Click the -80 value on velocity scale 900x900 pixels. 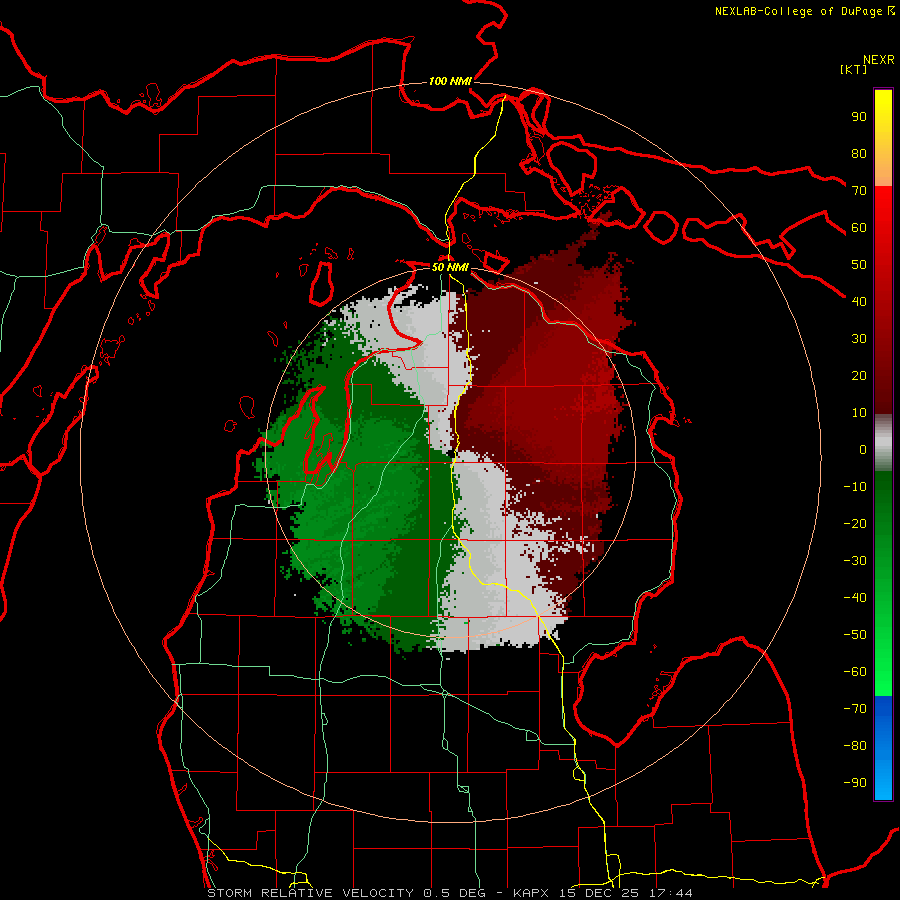[855, 746]
